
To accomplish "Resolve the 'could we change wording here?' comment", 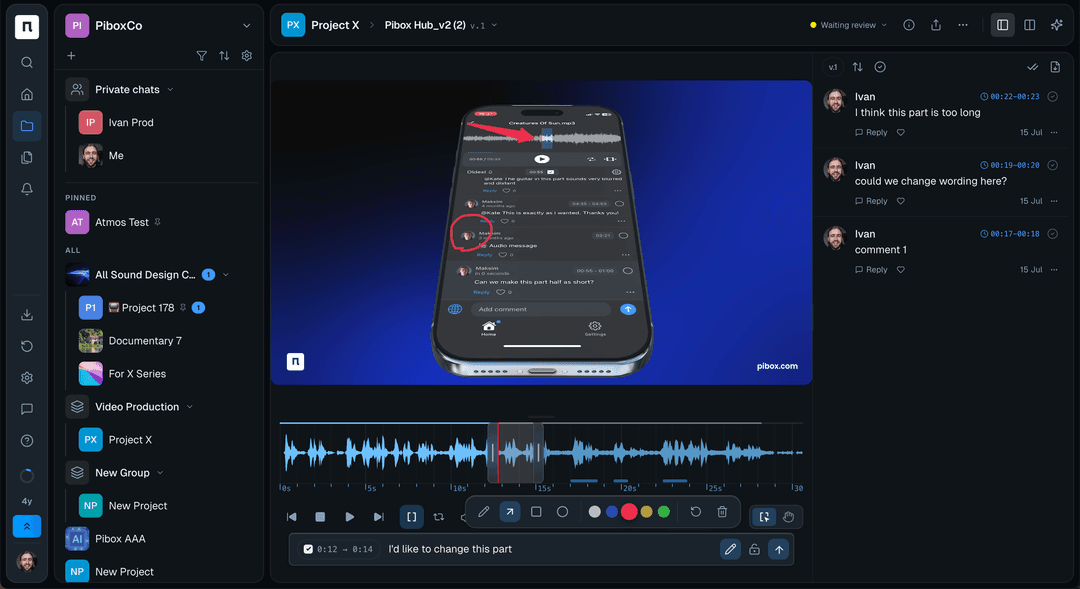I will [1052, 165].
